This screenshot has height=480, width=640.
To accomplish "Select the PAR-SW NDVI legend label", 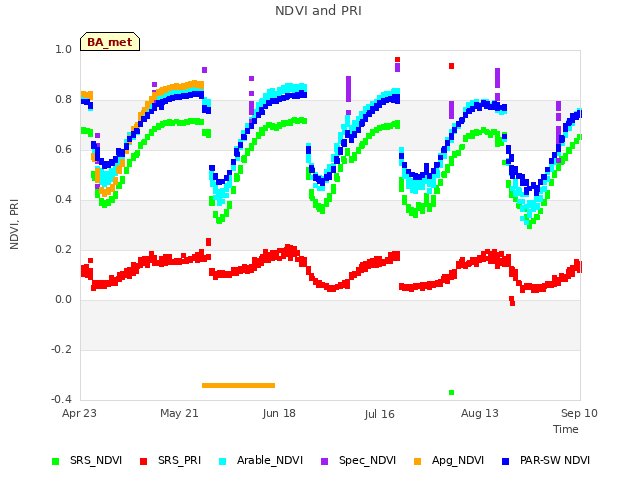I will pyautogui.click(x=555, y=460).
